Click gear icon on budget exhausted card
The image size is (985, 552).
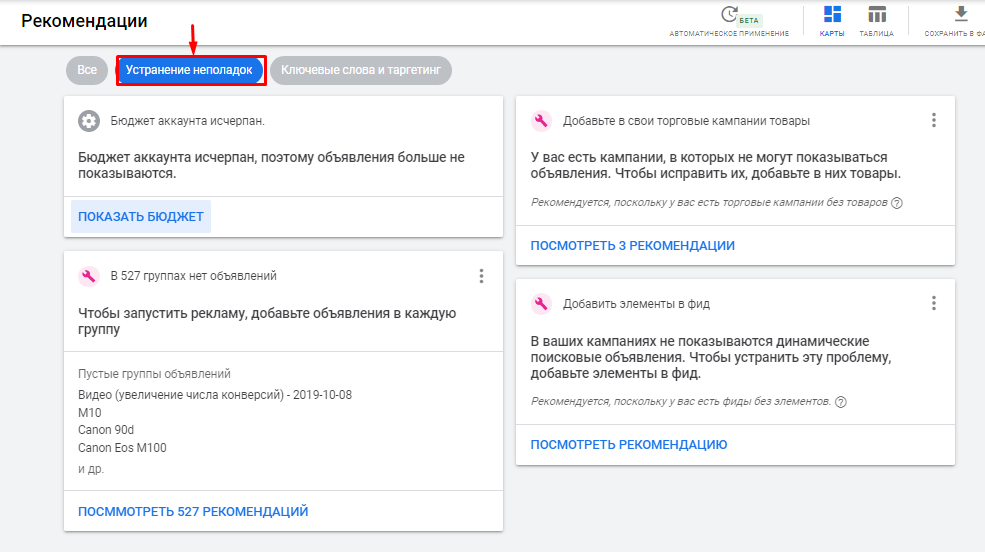89,121
